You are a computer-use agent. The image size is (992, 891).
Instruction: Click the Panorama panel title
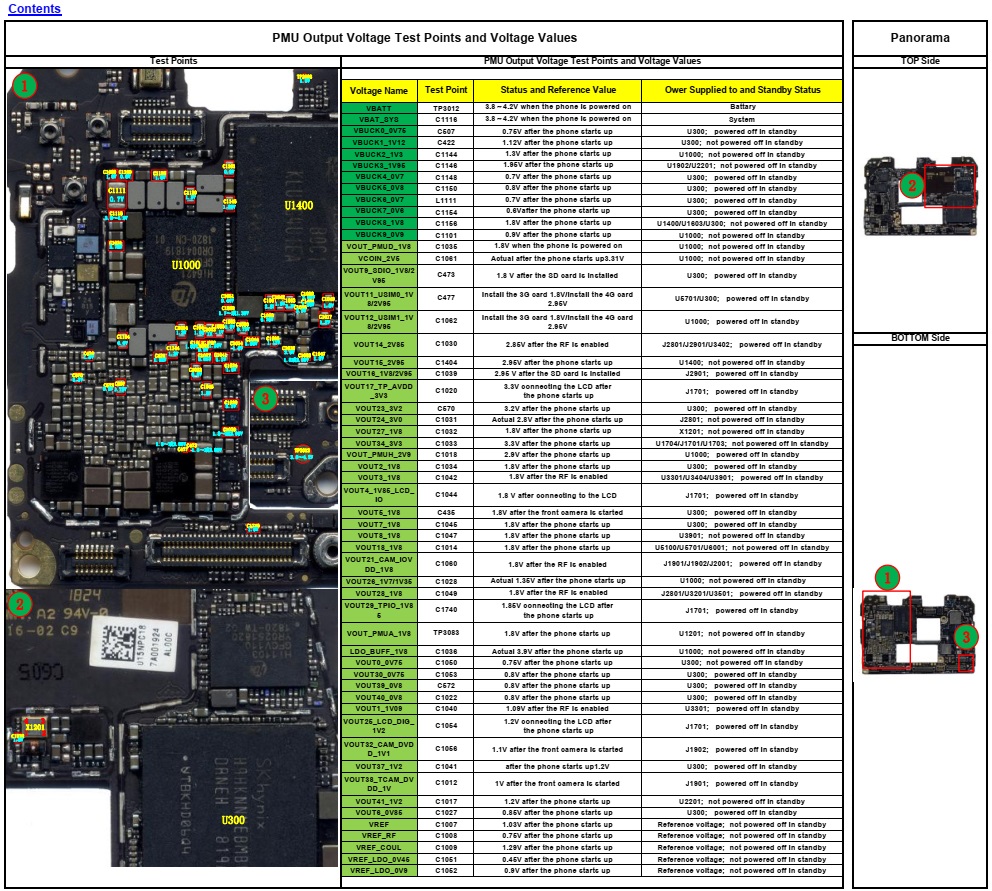point(919,39)
